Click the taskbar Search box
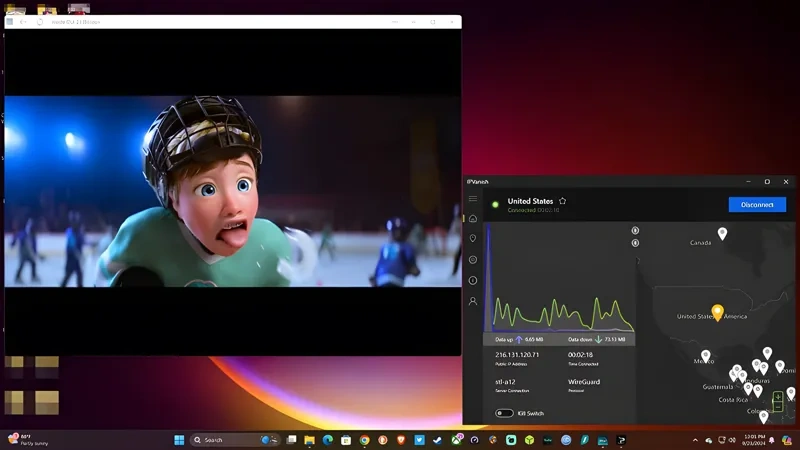The width and height of the screenshot is (800, 450). [235, 440]
